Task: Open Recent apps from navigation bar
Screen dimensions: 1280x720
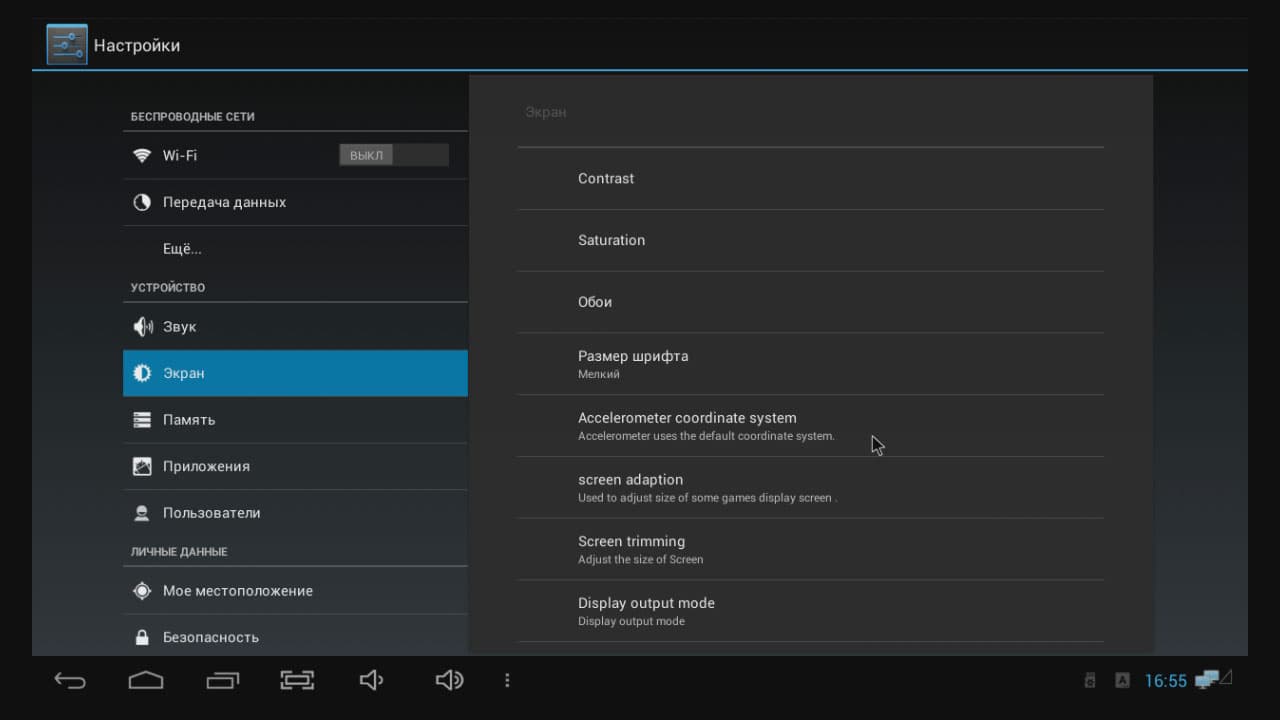Action: pos(223,680)
